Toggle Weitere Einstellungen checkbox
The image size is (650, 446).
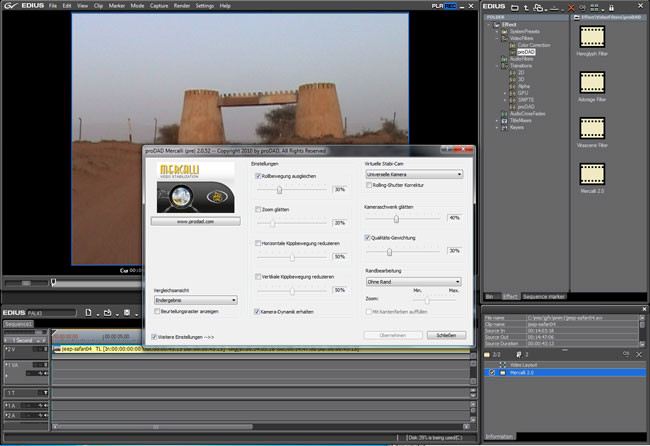[x=154, y=337]
